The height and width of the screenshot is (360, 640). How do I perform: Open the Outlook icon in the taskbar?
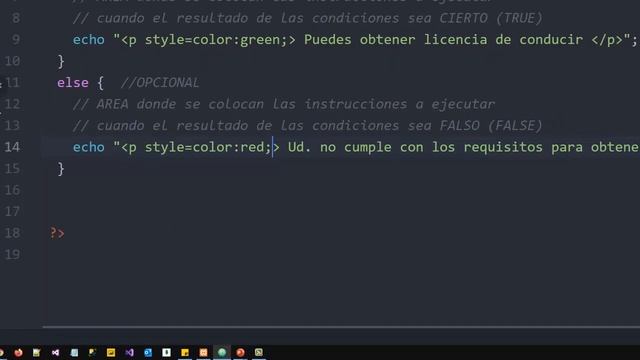tap(148, 352)
